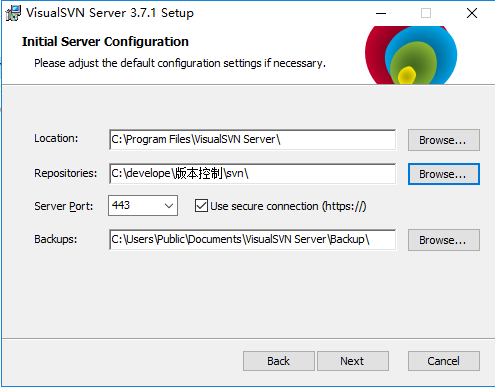495x387 pixels.
Task: Click the VisualSVN Server 3.7.1 Setup title text
Action: [110, 13]
